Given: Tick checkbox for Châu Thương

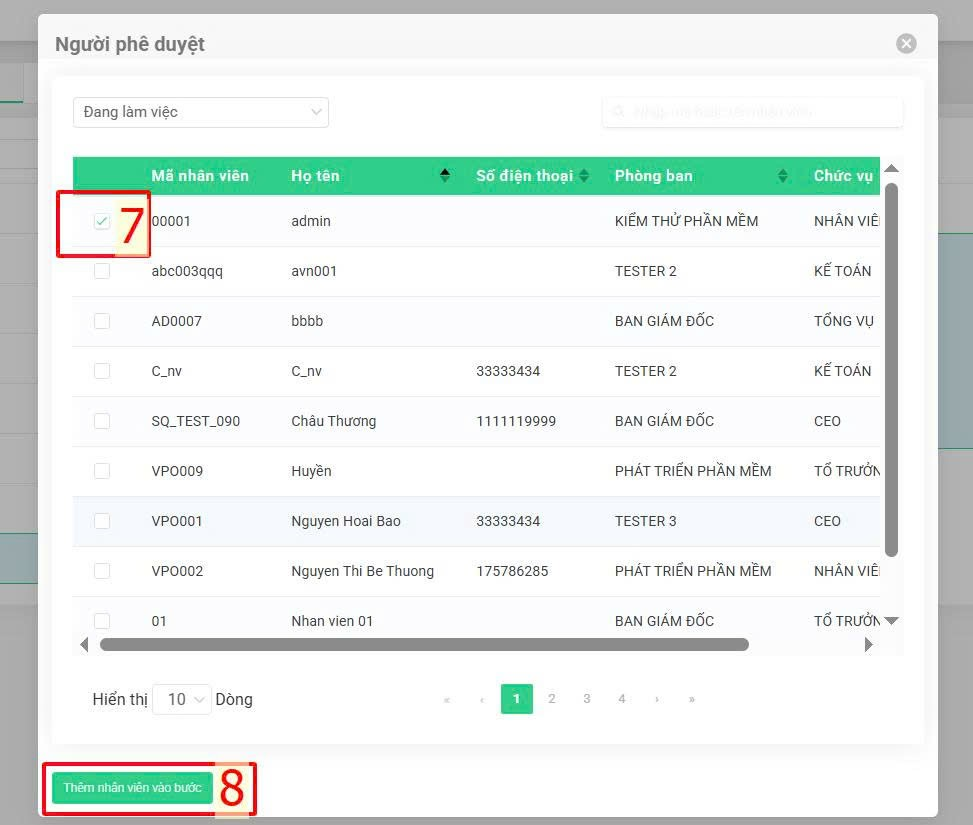Looking at the screenshot, I should (x=102, y=421).
